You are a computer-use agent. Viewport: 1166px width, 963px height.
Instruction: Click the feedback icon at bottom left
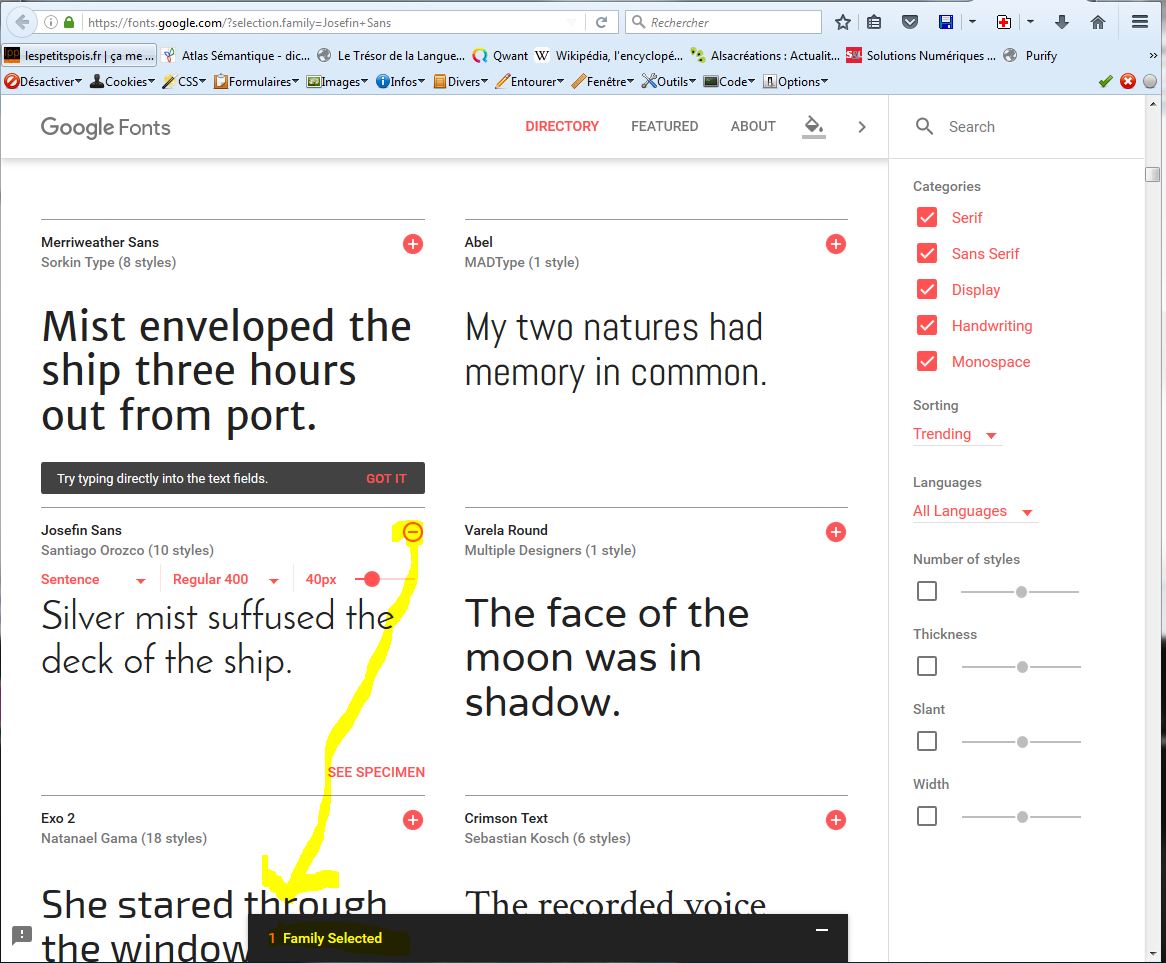[x=22, y=936]
